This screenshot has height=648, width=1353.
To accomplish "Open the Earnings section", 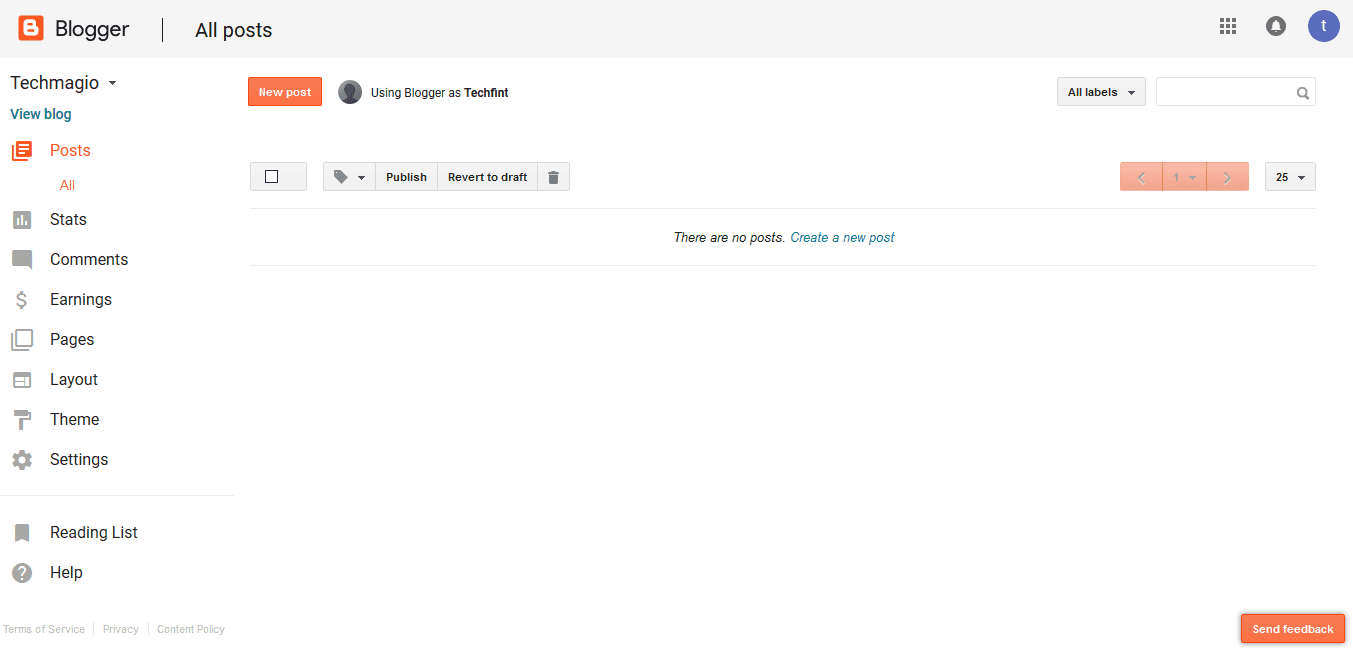I will pos(81,299).
